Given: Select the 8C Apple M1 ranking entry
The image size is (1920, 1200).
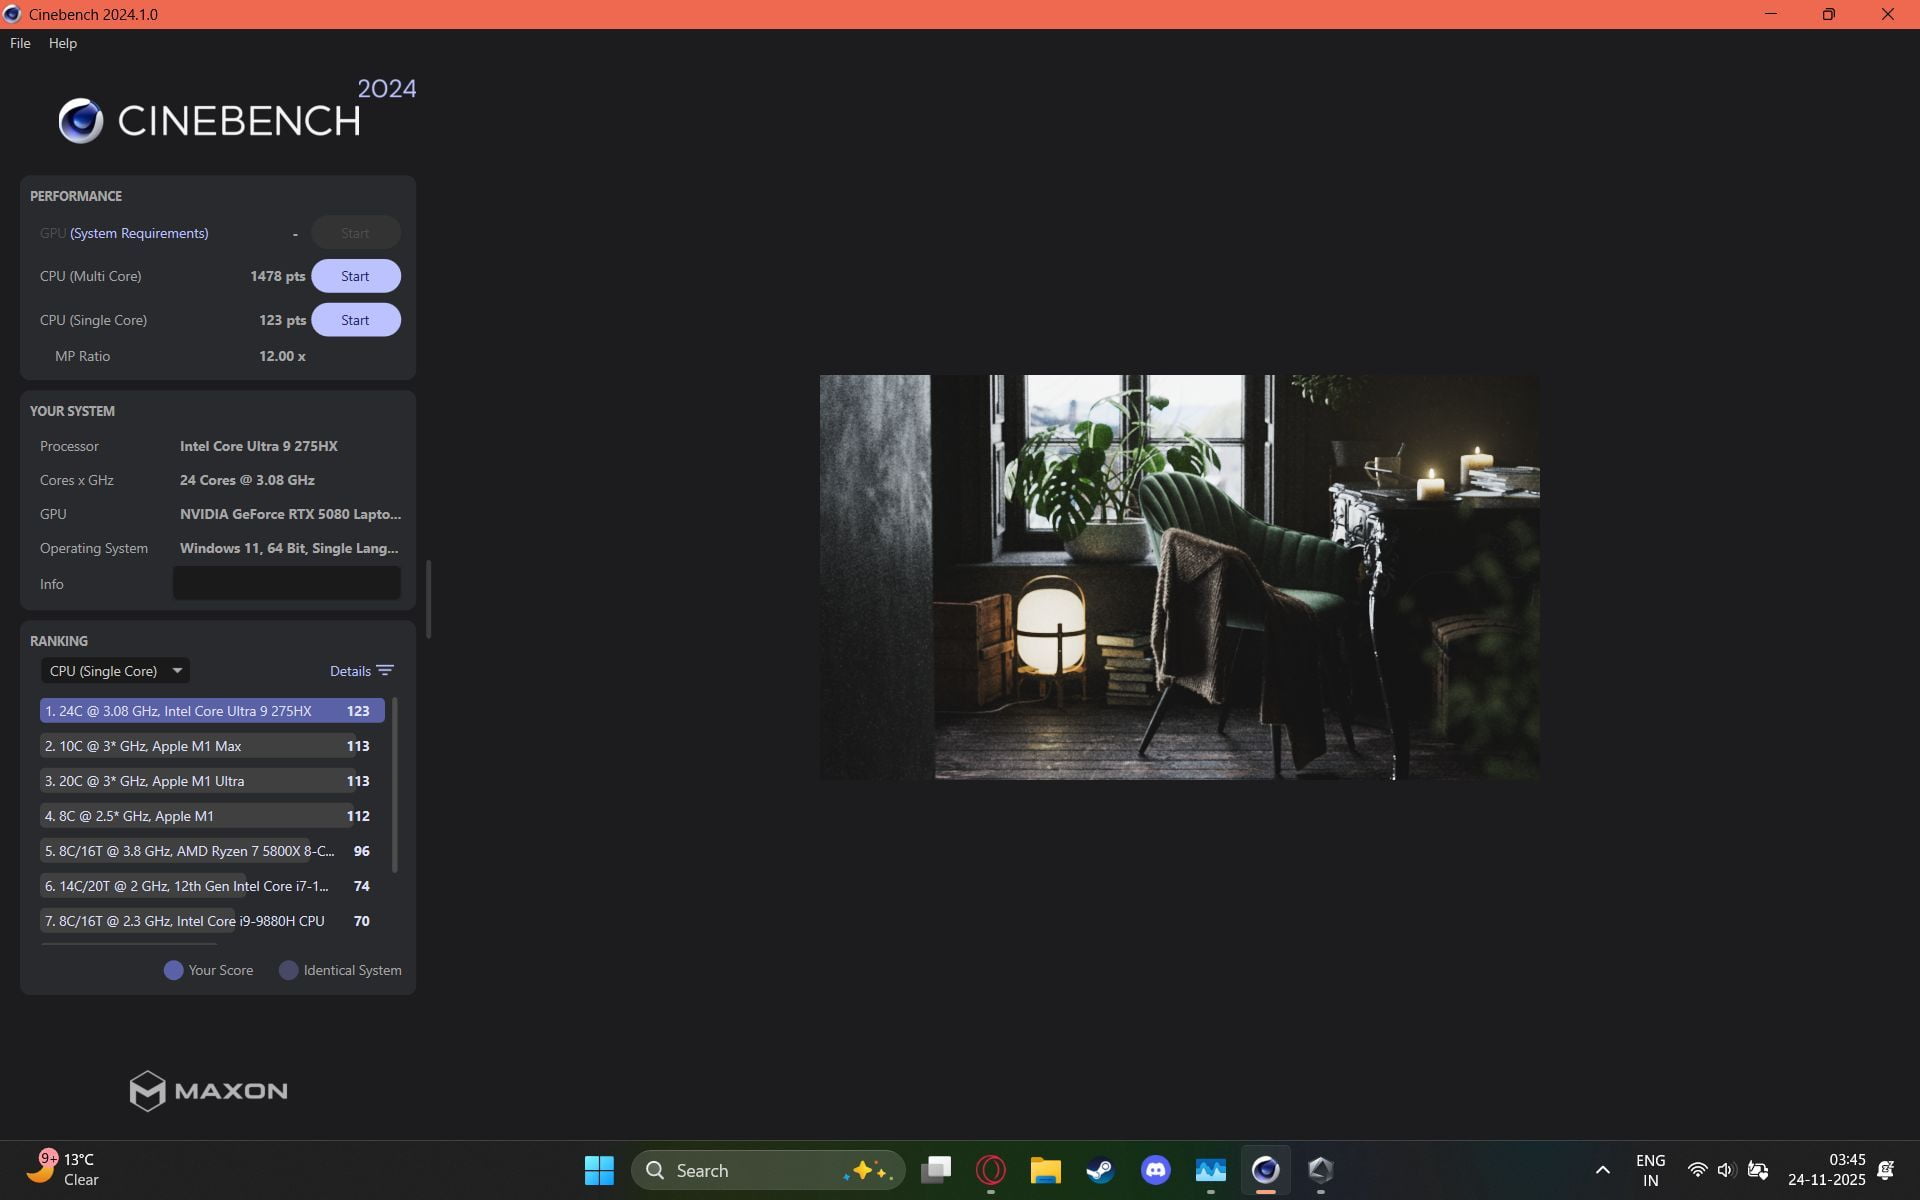Looking at the screenshot, I should click(212, 816).
